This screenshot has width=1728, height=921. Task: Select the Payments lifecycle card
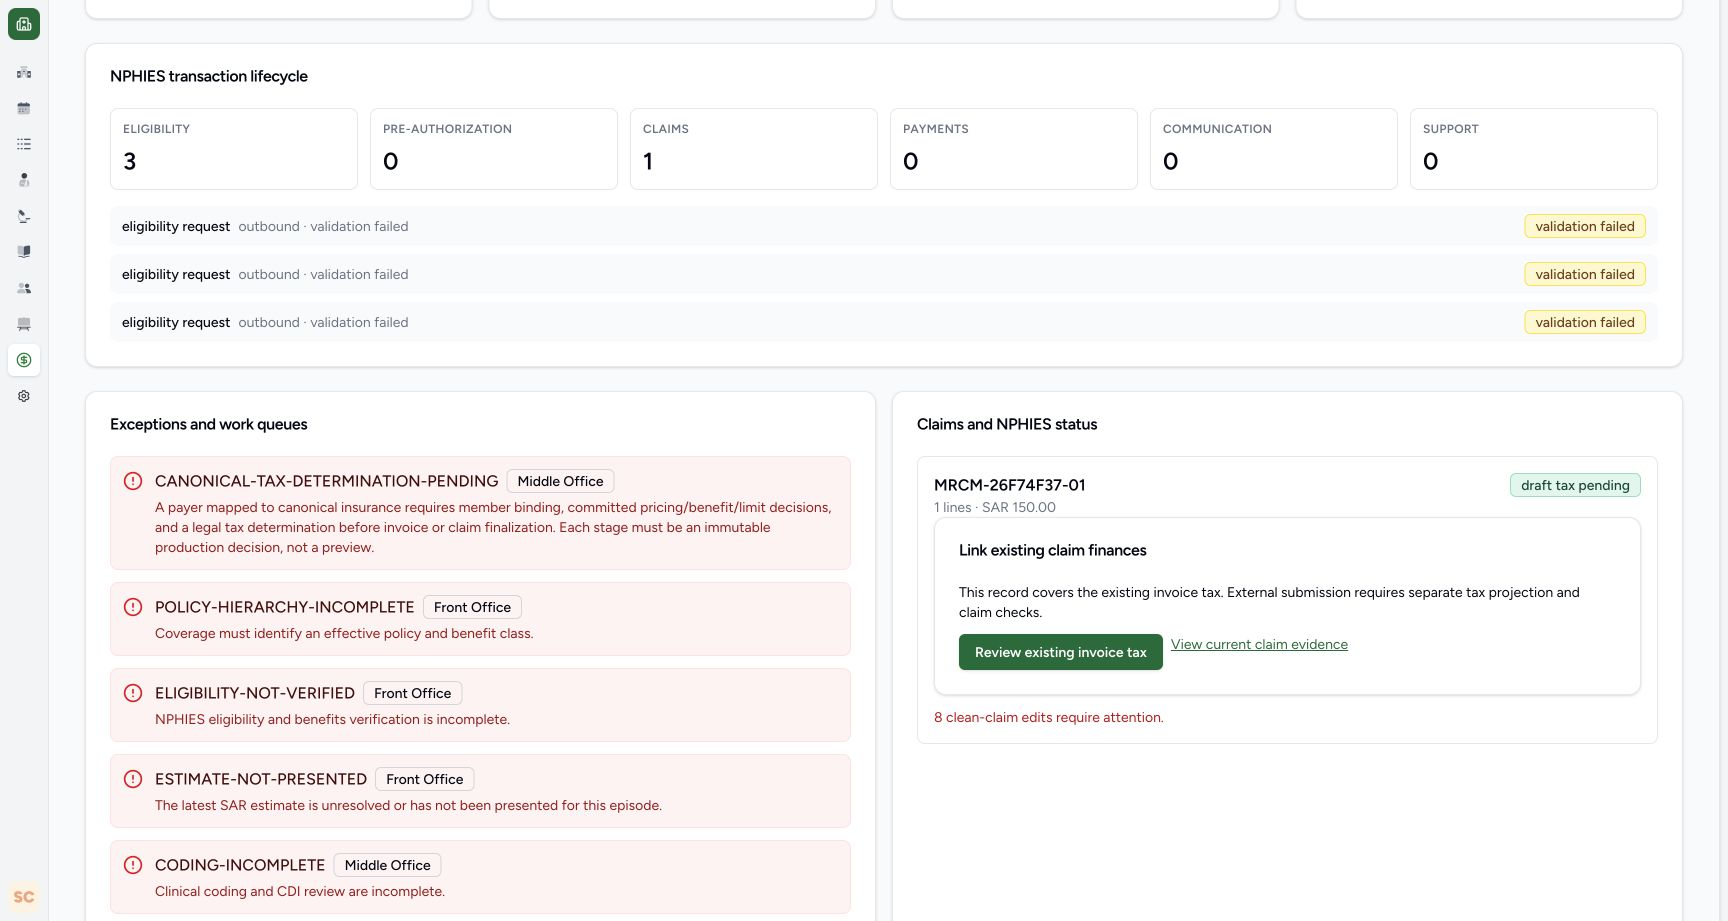click(x=1014, y=149)
